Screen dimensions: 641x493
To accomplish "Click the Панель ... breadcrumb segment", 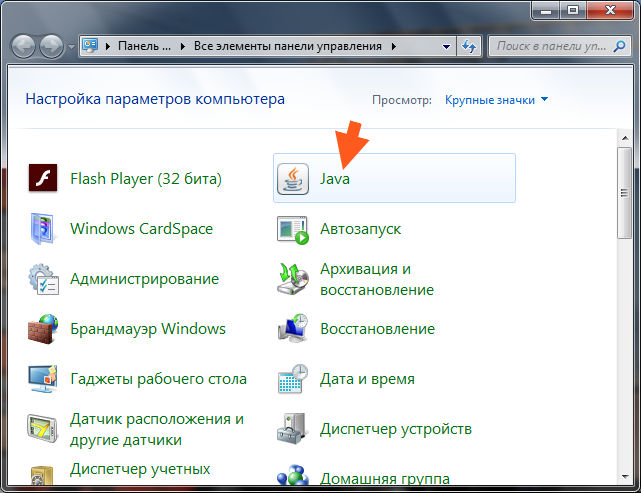I will (144, 46).
